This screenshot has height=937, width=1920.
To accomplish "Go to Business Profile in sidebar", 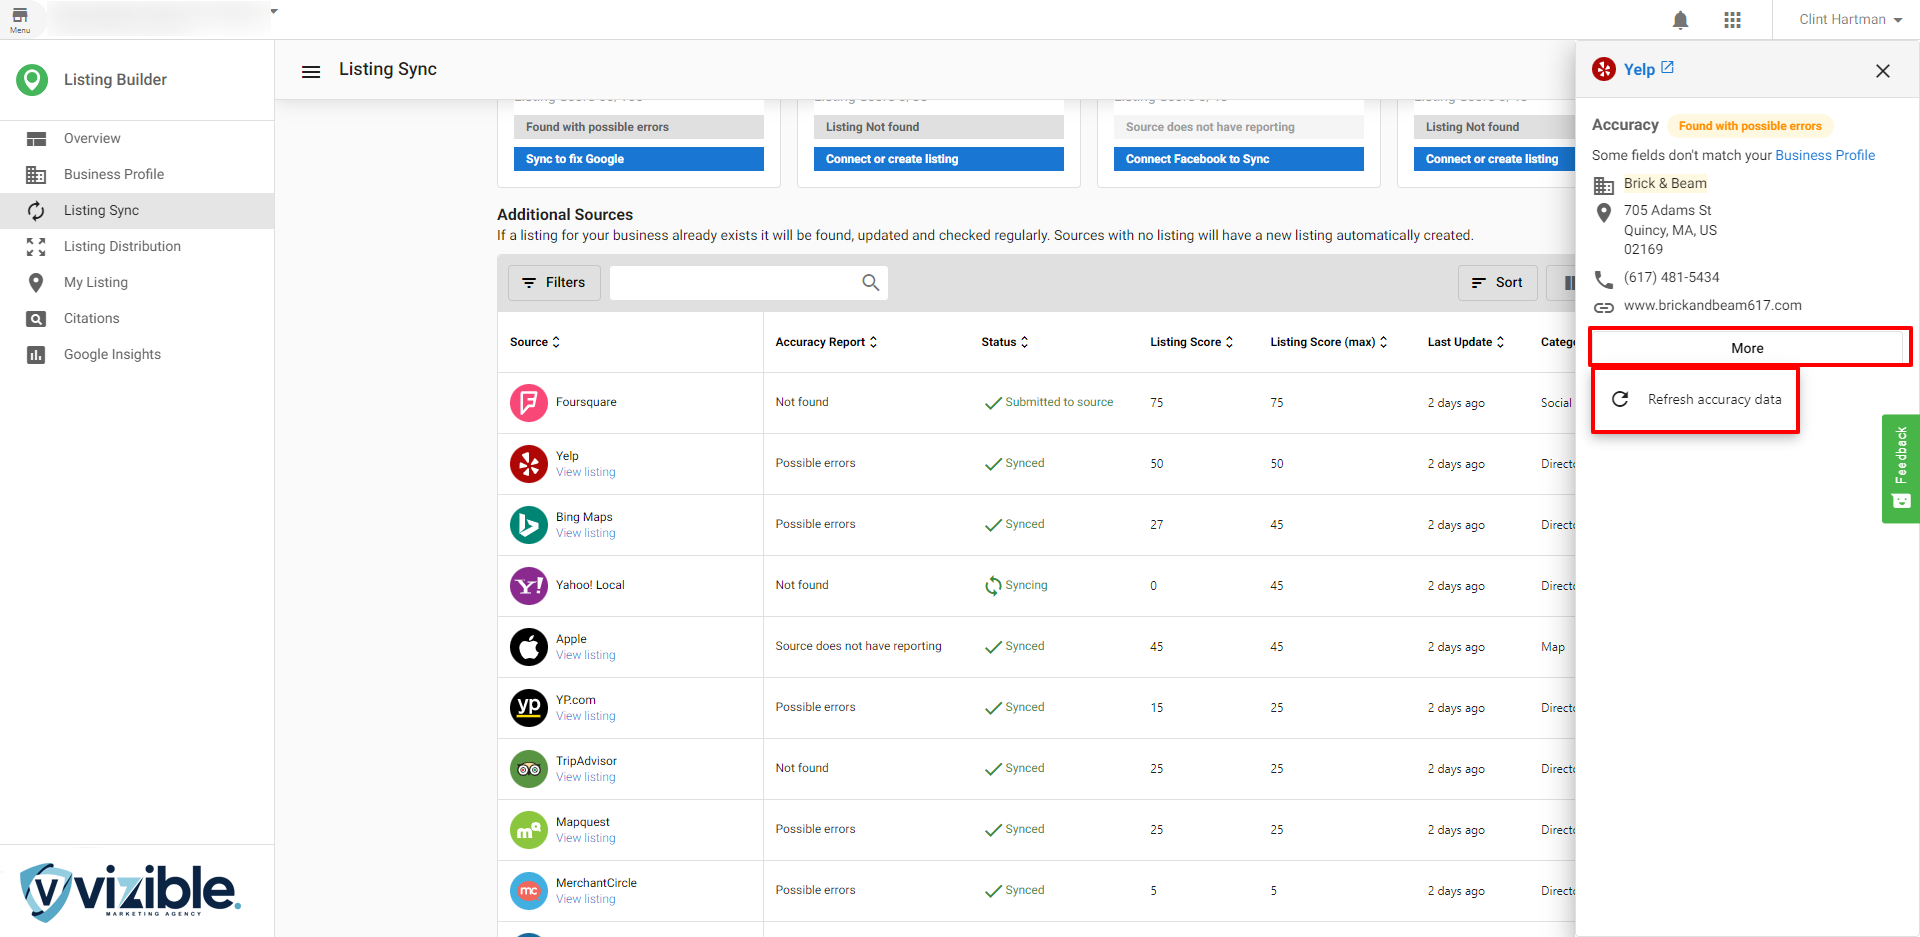I will tap(114, 175).
